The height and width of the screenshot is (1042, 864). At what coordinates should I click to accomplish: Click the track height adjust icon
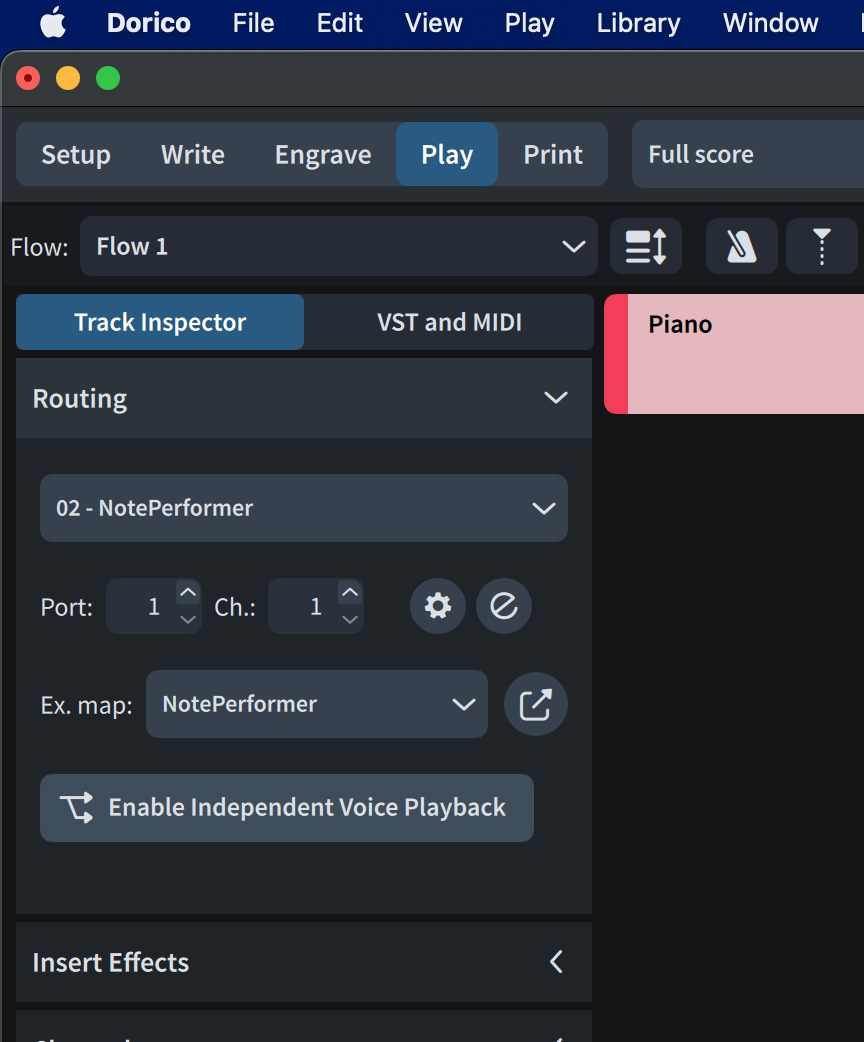pos(645,246)
